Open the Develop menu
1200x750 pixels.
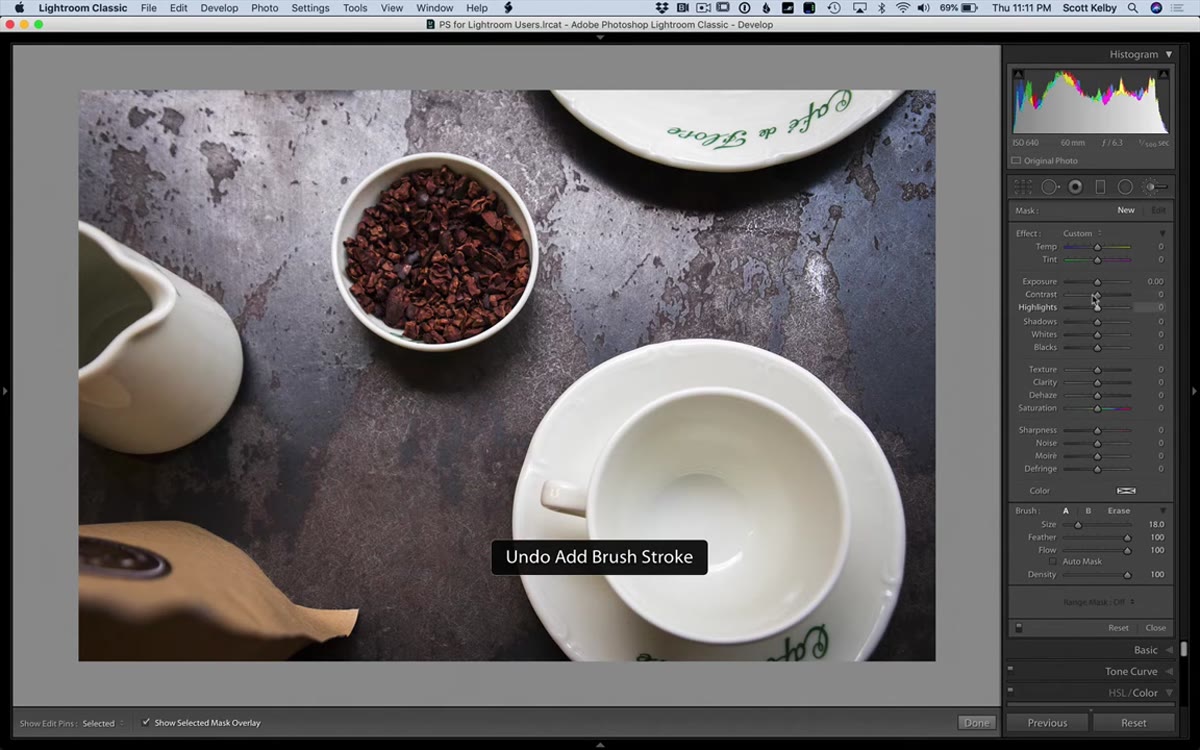point(219,8)
